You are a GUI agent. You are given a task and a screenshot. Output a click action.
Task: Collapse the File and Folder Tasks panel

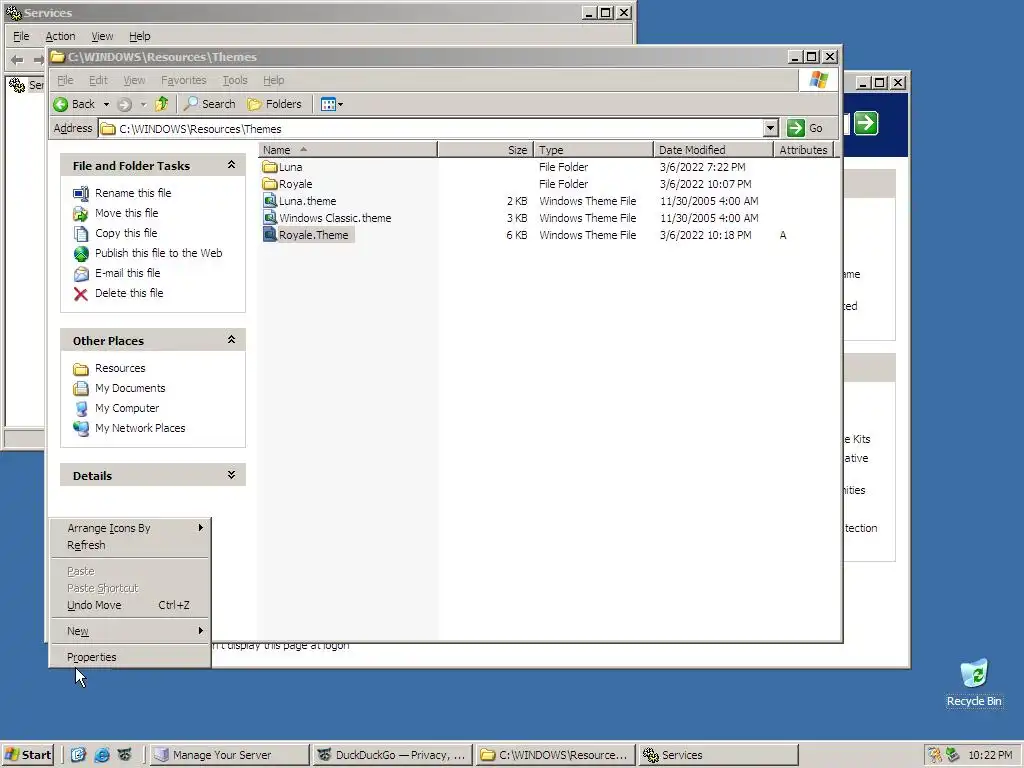[x=231, y=165]
